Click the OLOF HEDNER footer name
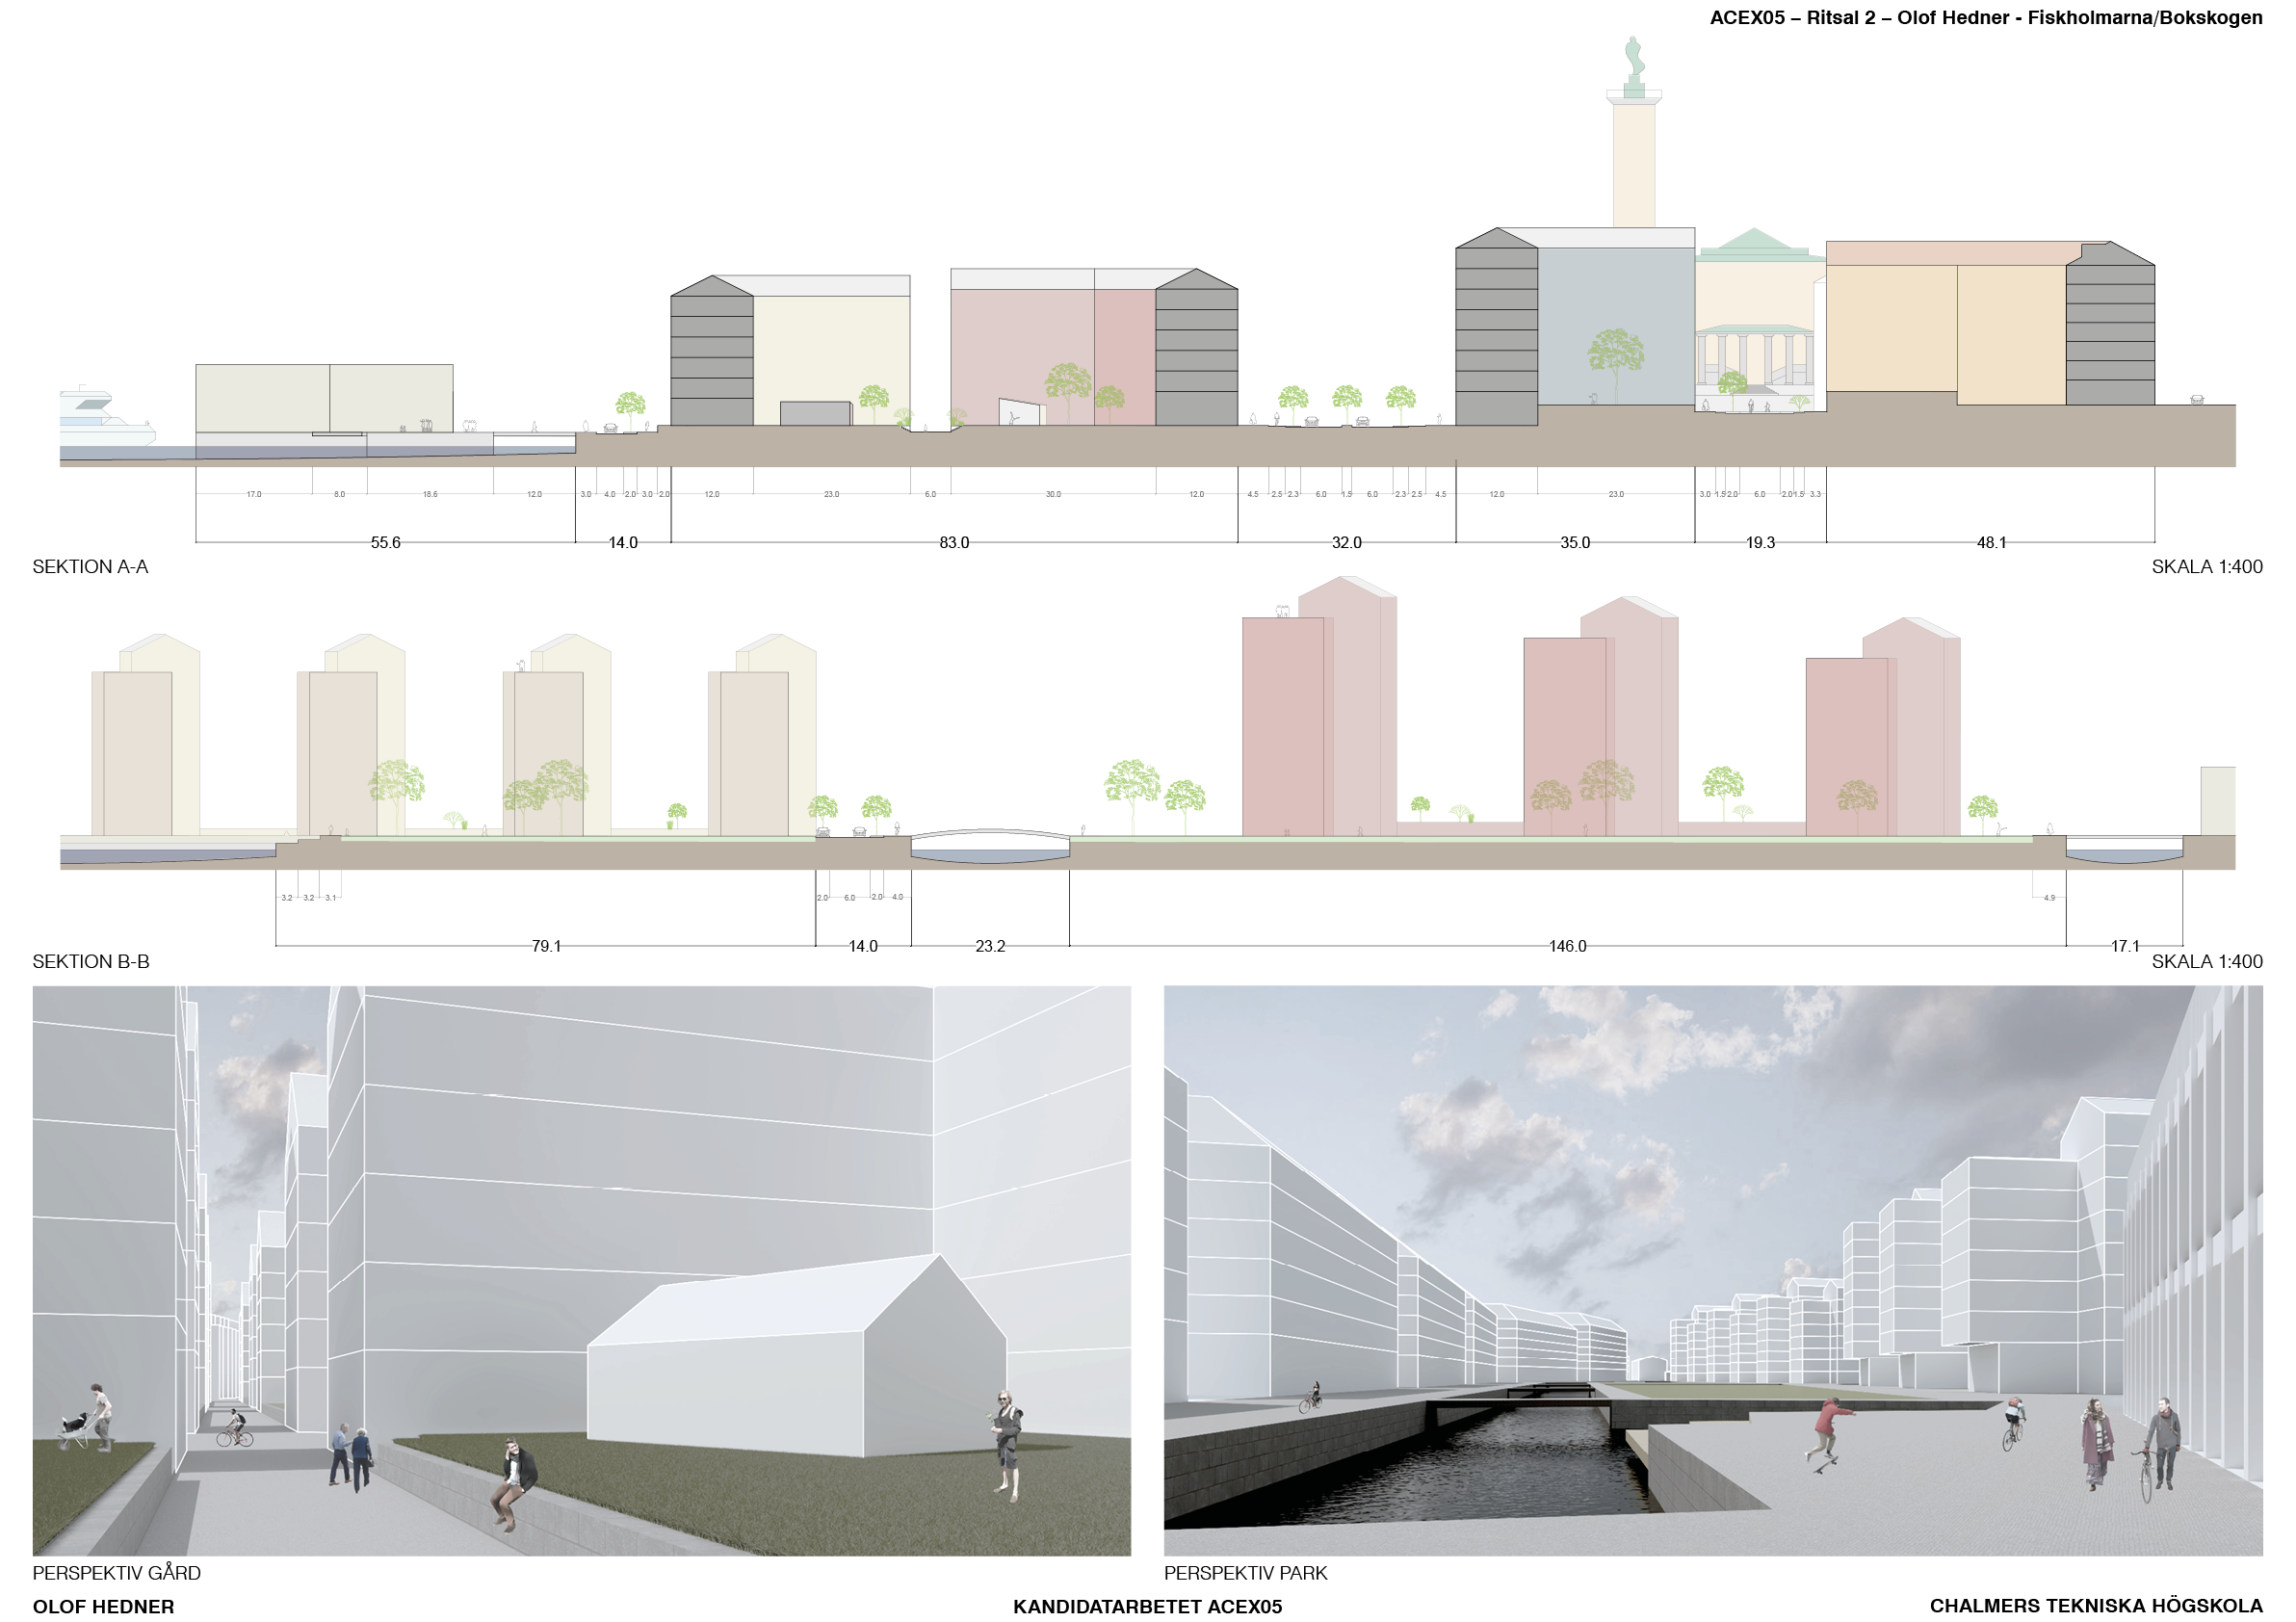 [103, 1607]
